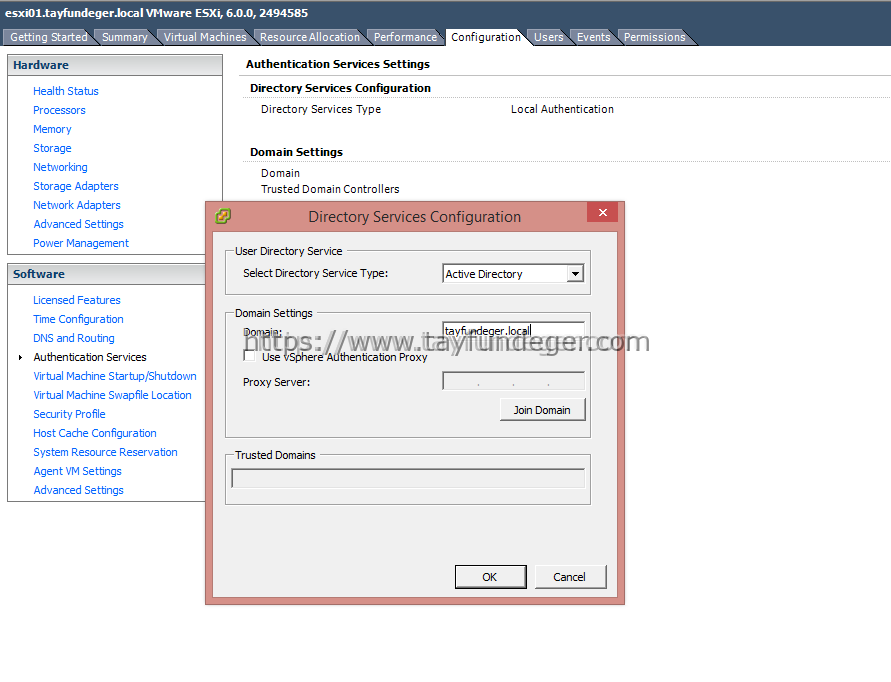891x682 pixels.
Task: Open the Users tab
Action: tap(548, 37)
